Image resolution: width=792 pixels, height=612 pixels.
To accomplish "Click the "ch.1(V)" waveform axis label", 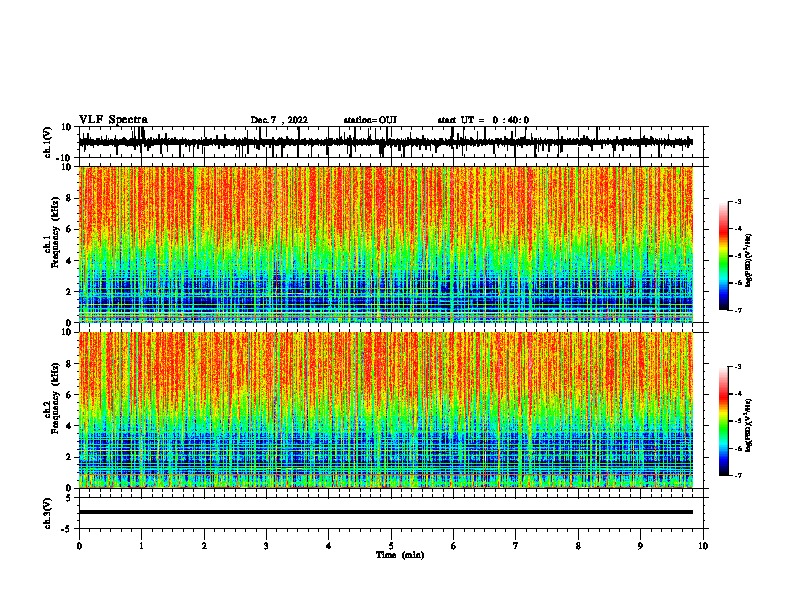I will tap(48, 142).
